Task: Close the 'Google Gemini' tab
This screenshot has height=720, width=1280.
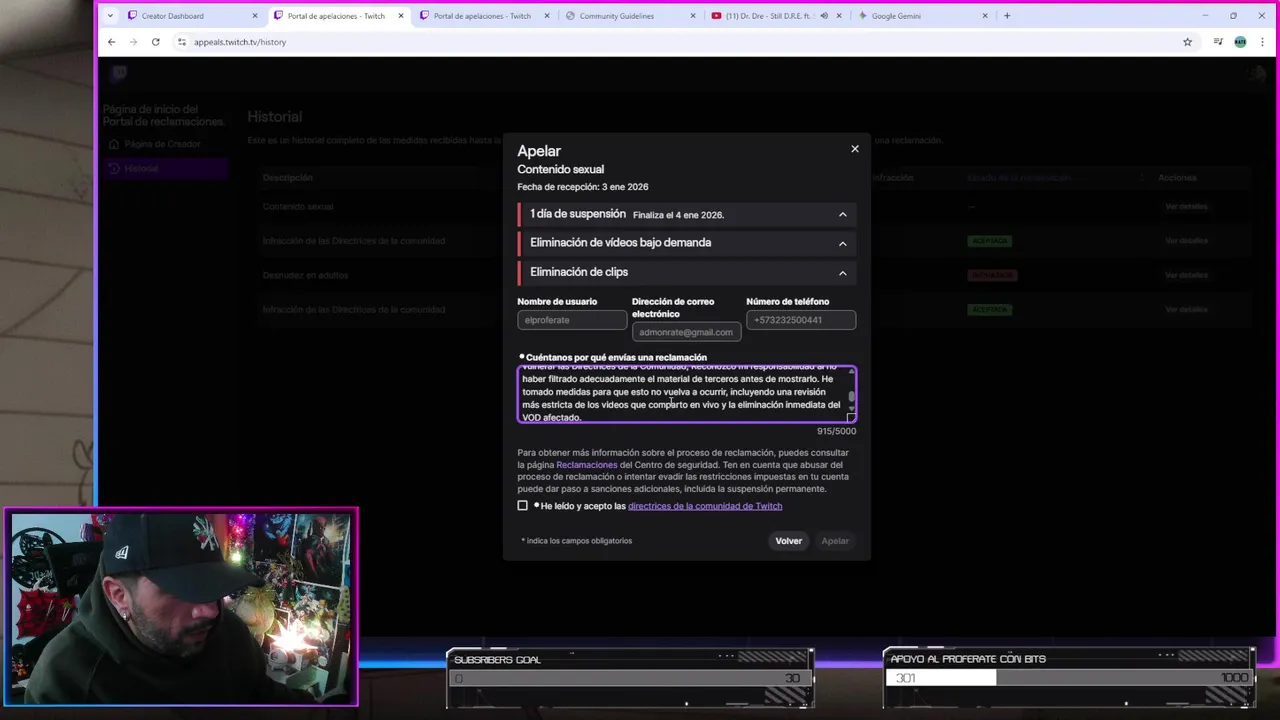Action: (984, 16)
